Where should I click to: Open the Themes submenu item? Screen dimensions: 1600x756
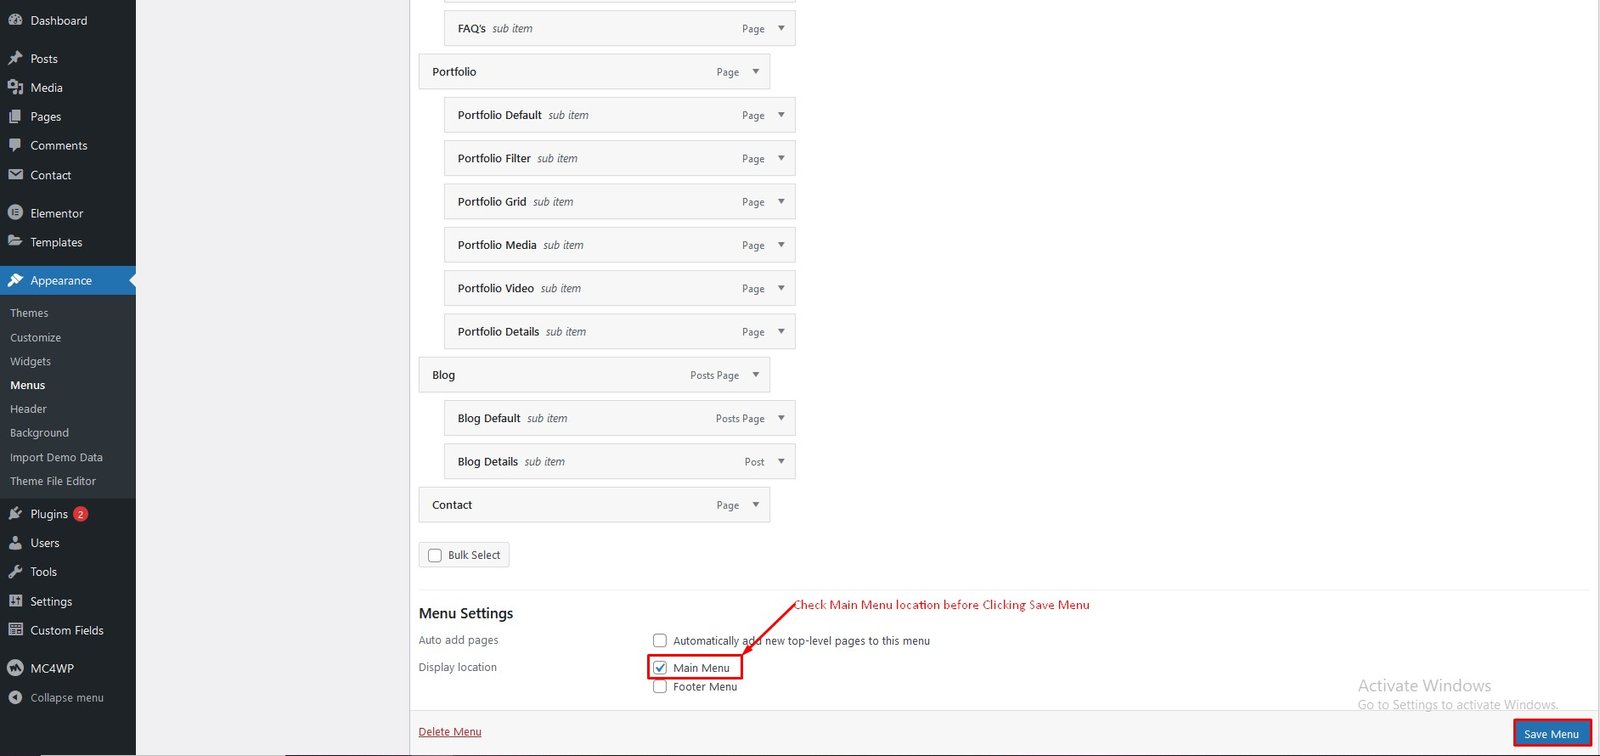click(29, 313)
